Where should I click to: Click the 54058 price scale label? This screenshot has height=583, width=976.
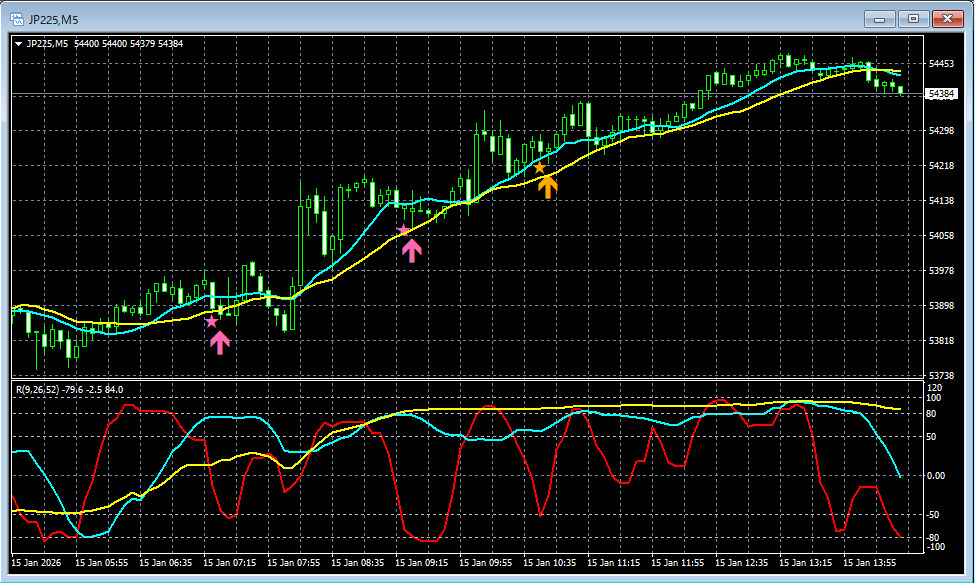click(x=941, y=236)
